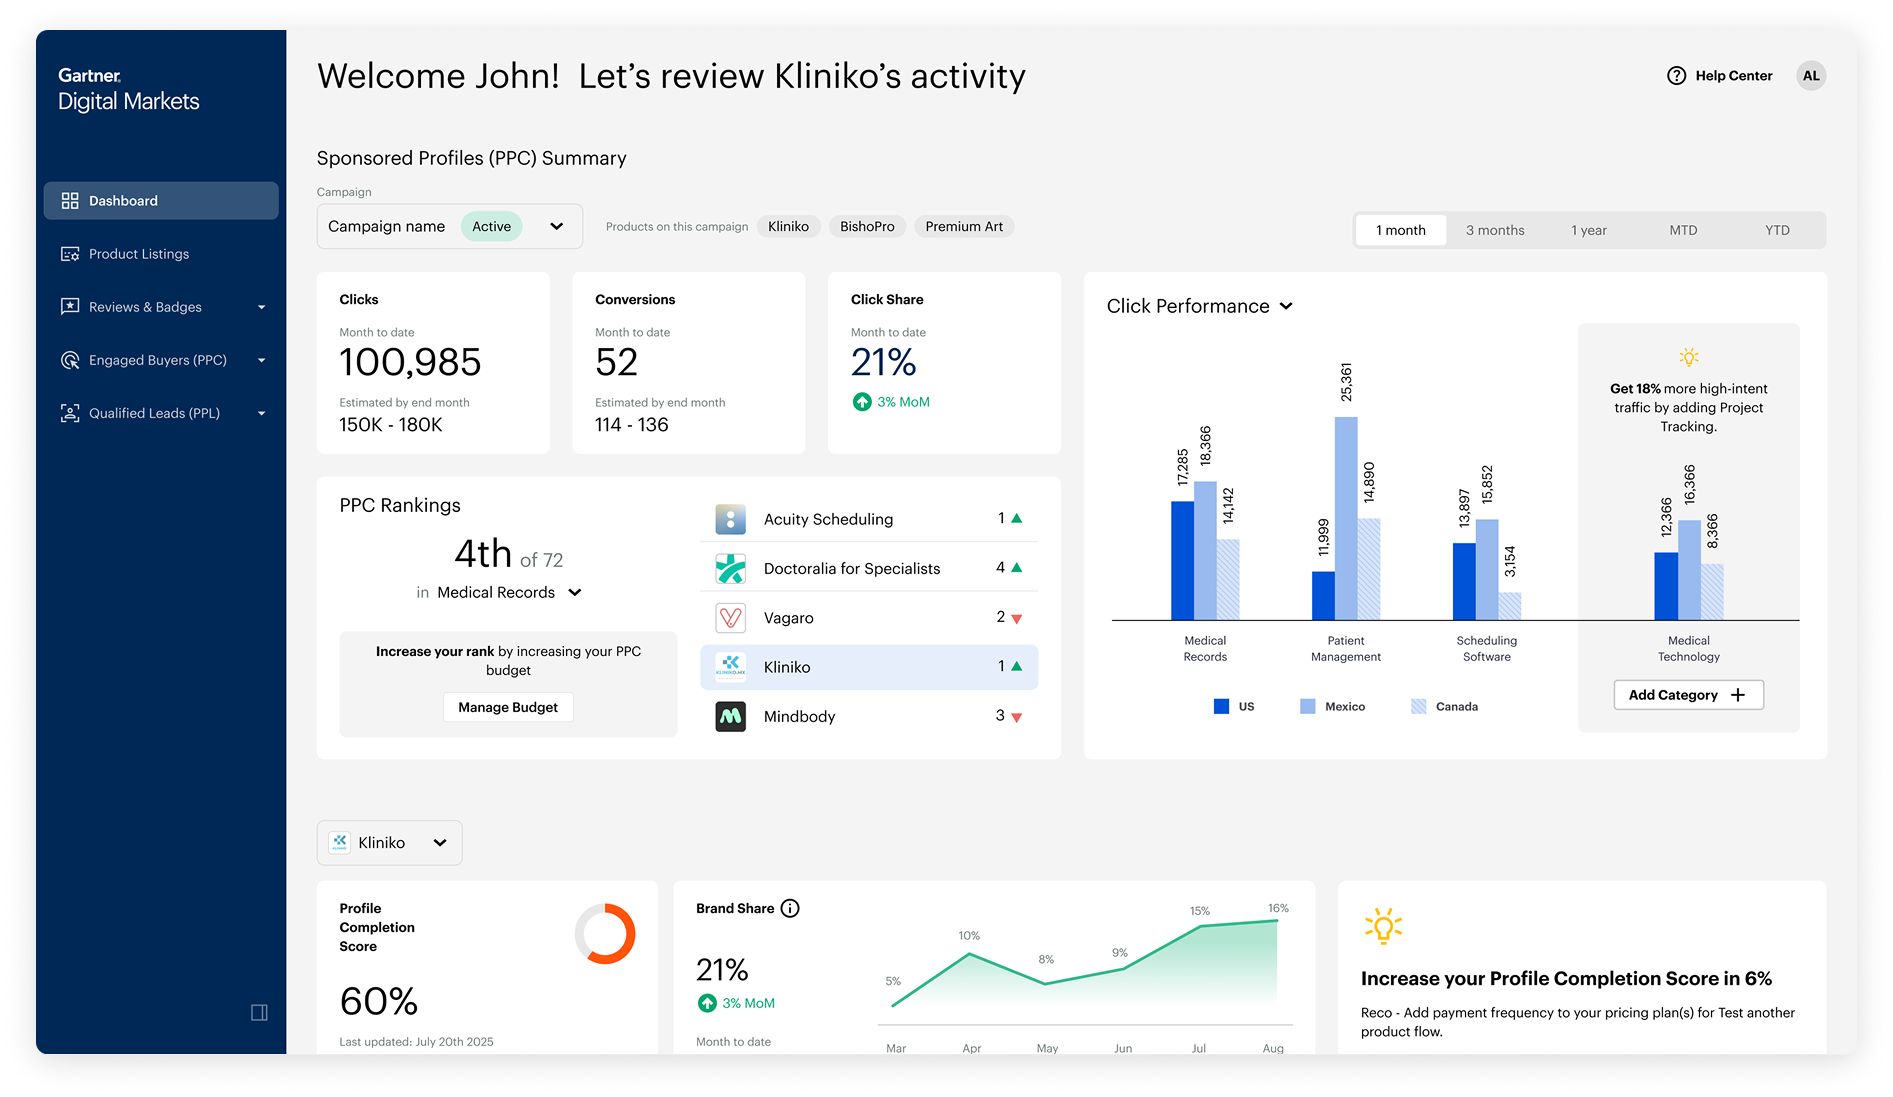Click the Dashboard grid icon in sidebar
This screenshot has width=1893, height=1097.
(x=70, y=201)
